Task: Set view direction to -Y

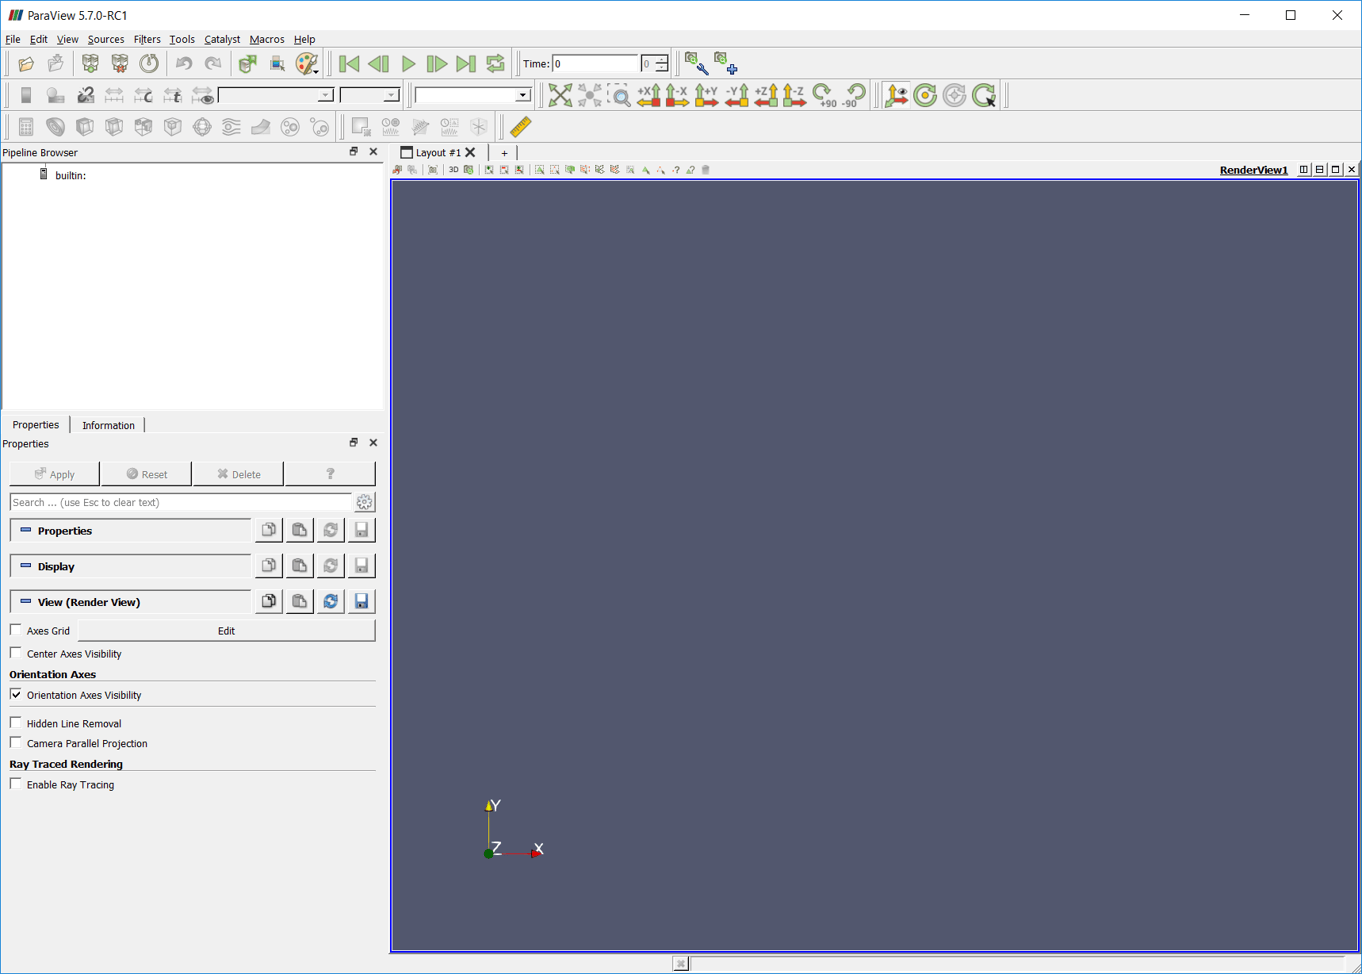Action: 737,95
